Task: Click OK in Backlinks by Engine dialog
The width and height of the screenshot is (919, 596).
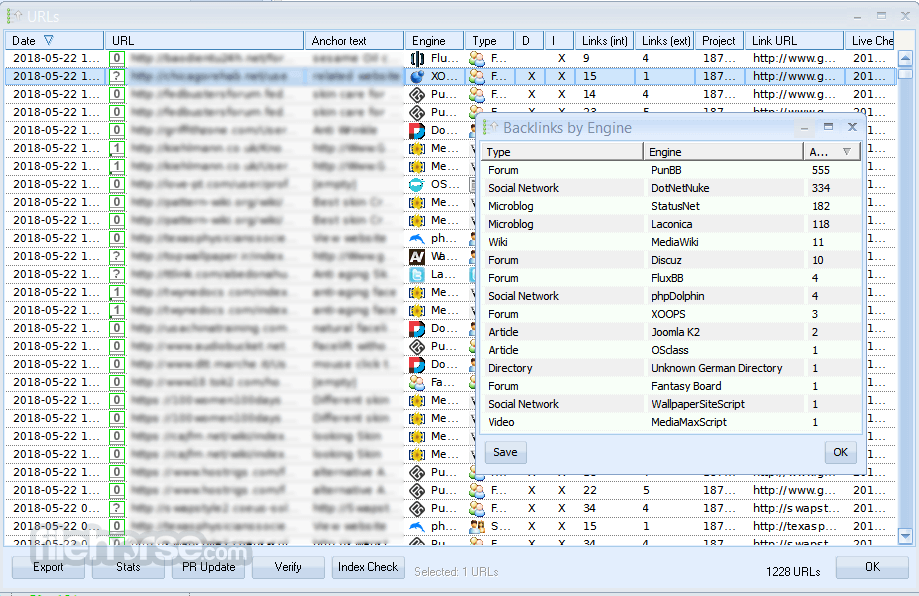Action: click(x=840, y=452)
